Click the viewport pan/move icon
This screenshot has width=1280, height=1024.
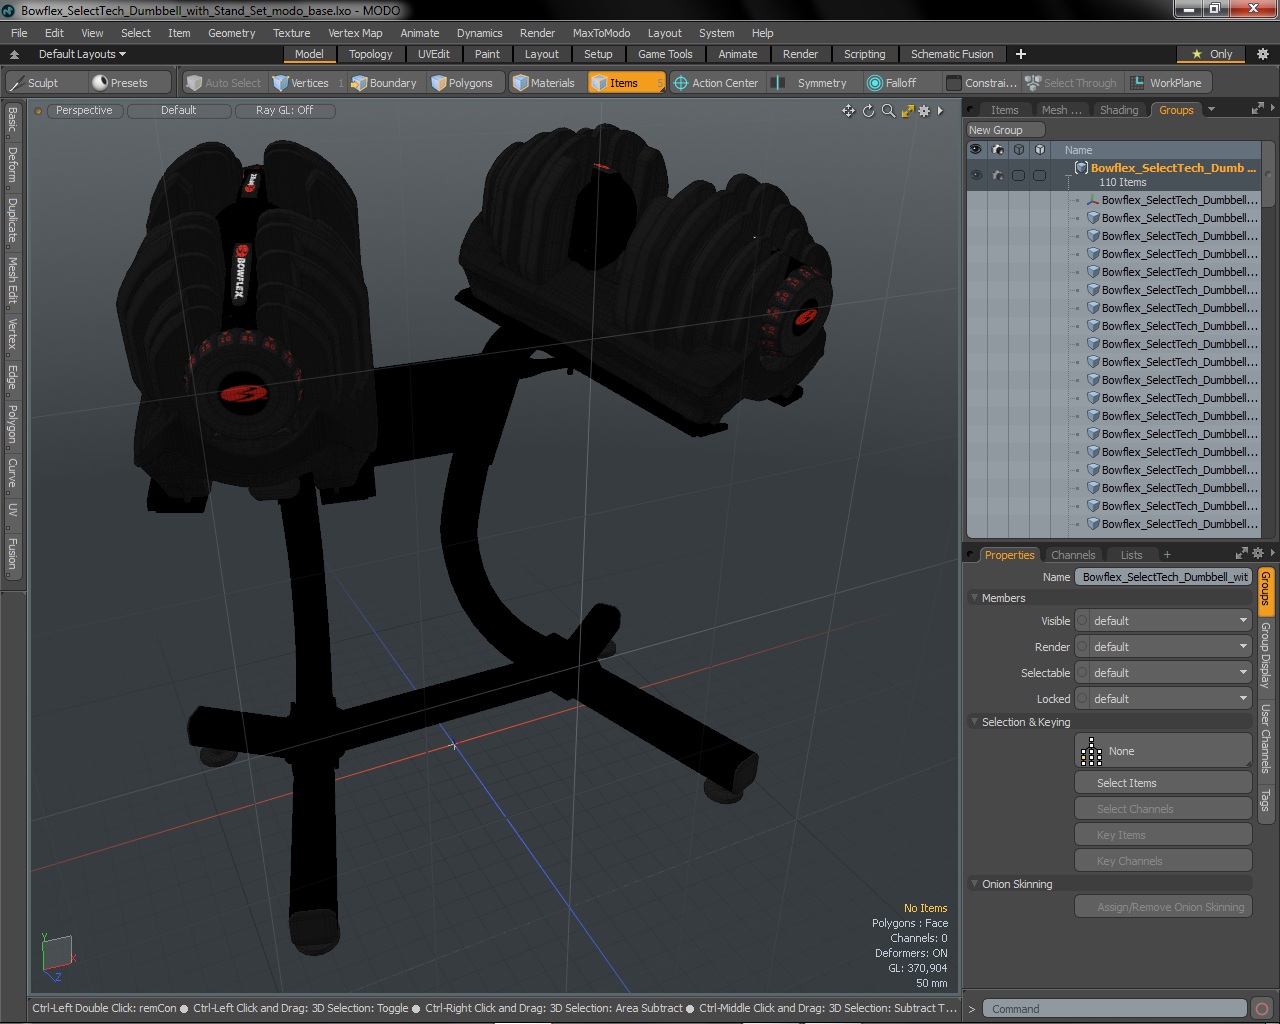(848, 111)
